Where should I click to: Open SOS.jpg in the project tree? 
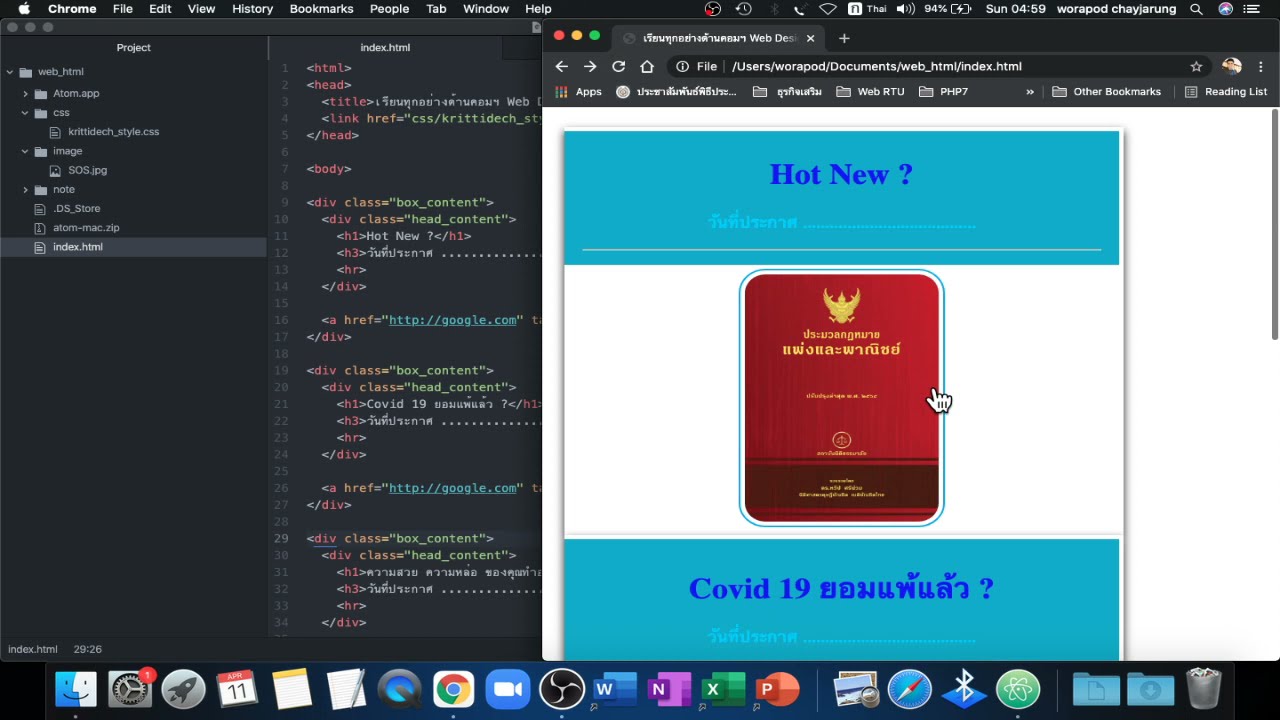click(87, 170)
